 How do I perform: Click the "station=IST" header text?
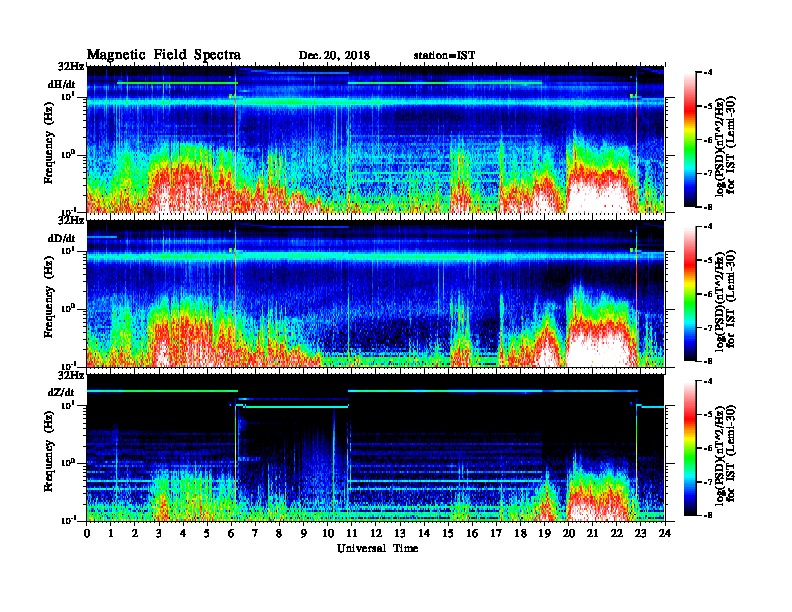[x=444, y=56]
